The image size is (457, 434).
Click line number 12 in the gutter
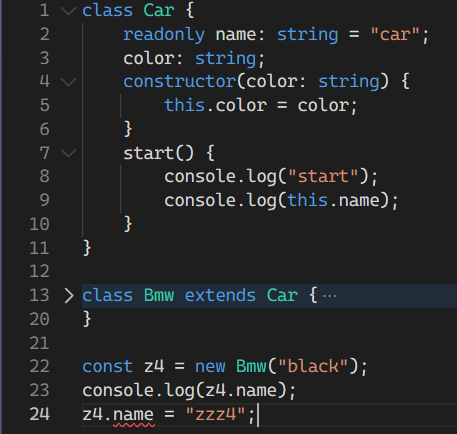39,271
